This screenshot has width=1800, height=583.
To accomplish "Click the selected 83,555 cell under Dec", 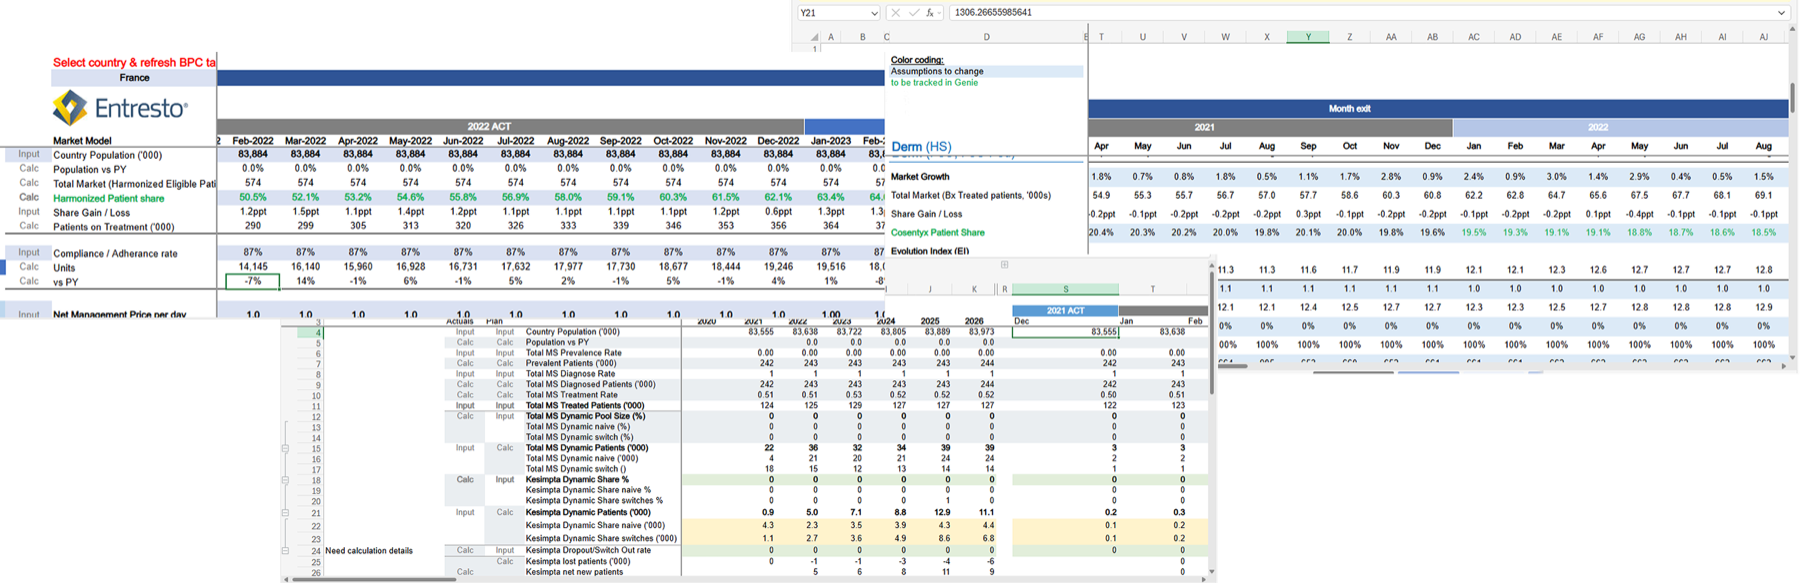I will pyautogui.click(x=1065, y=332).
